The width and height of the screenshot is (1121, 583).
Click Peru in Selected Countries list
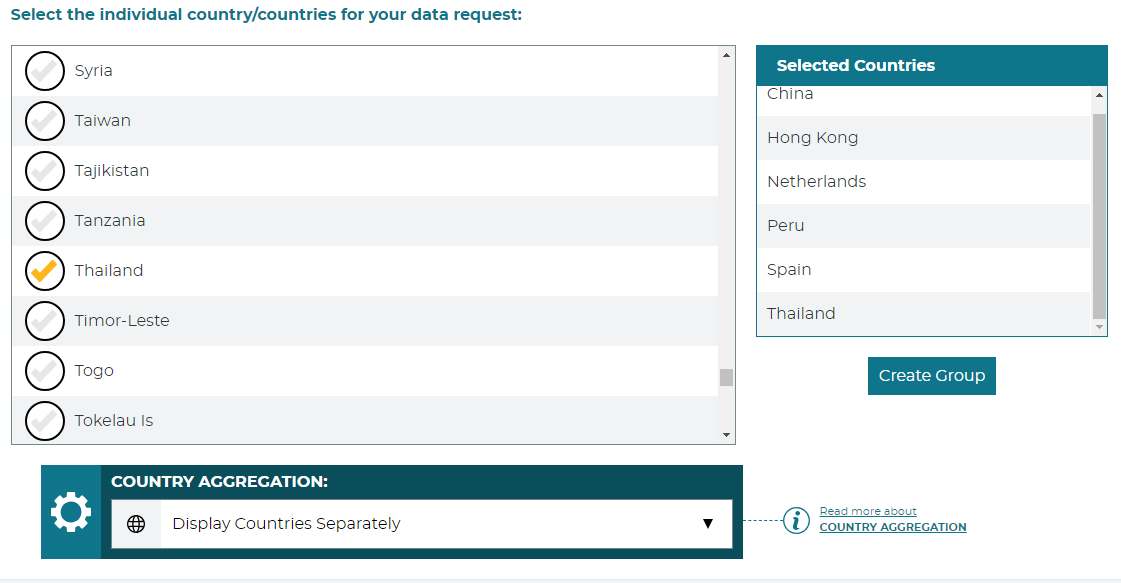coord(786,226)
